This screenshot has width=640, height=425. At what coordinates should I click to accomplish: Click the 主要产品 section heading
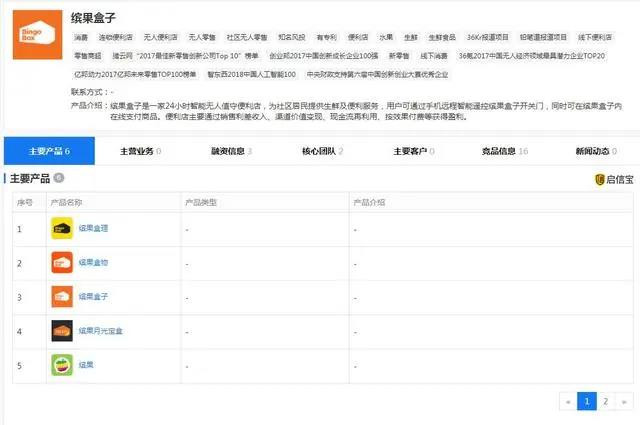pos(30,178)
